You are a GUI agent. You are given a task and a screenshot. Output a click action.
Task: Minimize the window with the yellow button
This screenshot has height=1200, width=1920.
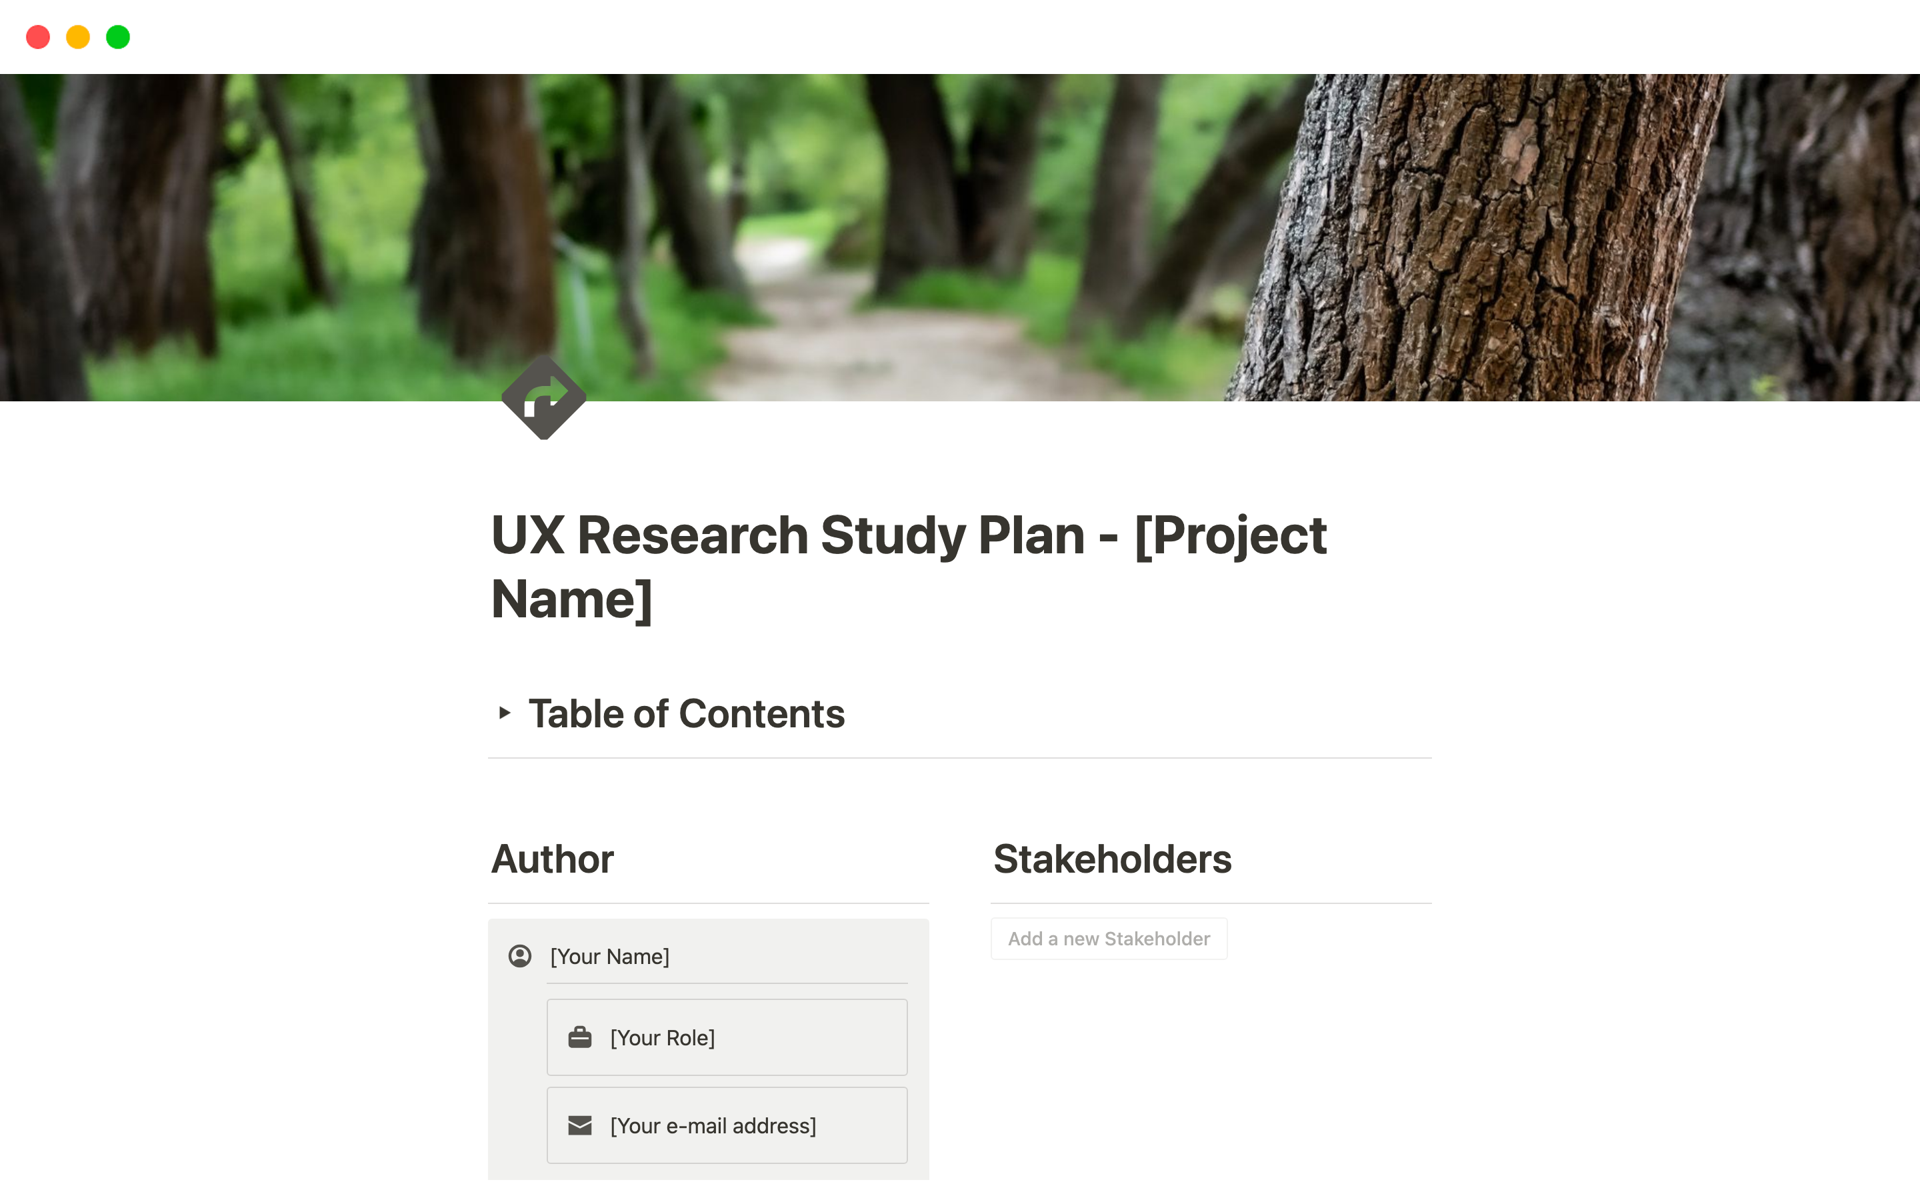[78, 37]
